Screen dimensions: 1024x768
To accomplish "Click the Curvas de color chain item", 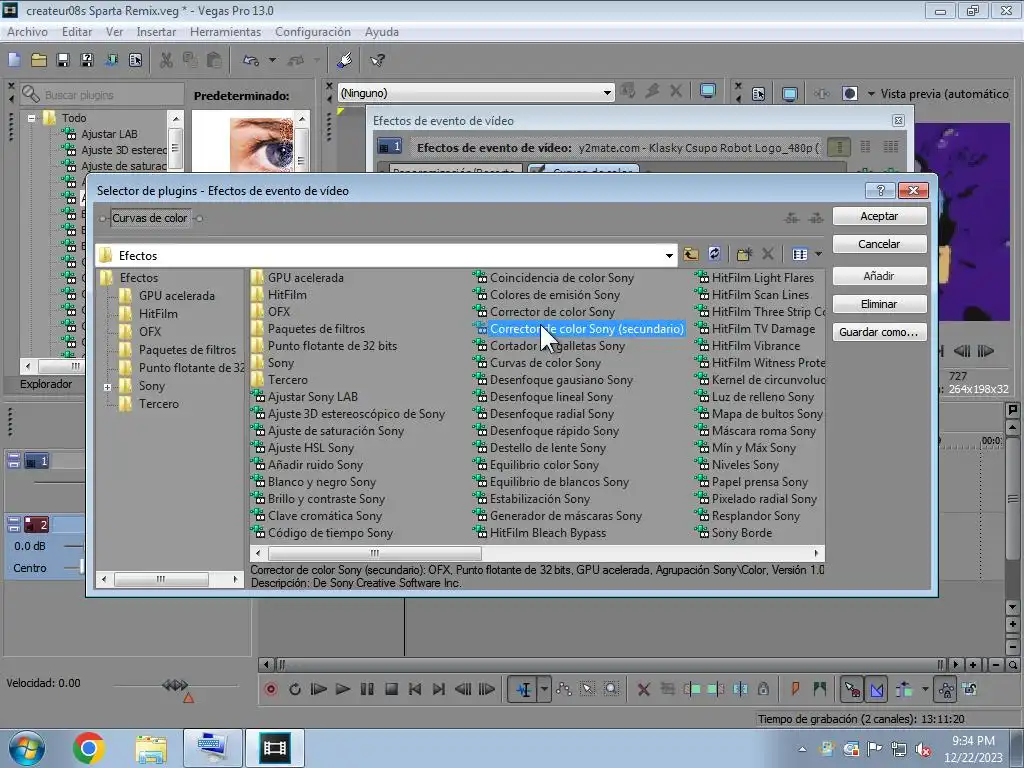I will (x=150, y=218).
